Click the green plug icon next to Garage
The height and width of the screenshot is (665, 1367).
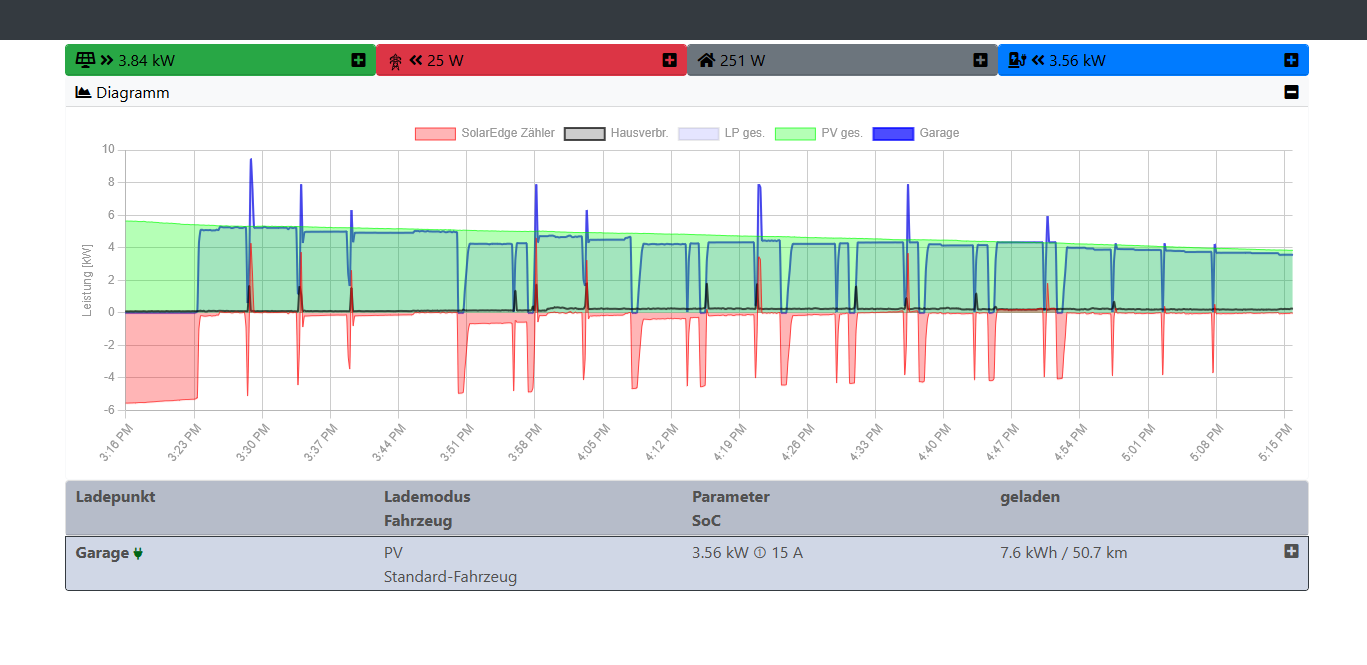click(x=138, y=553)
